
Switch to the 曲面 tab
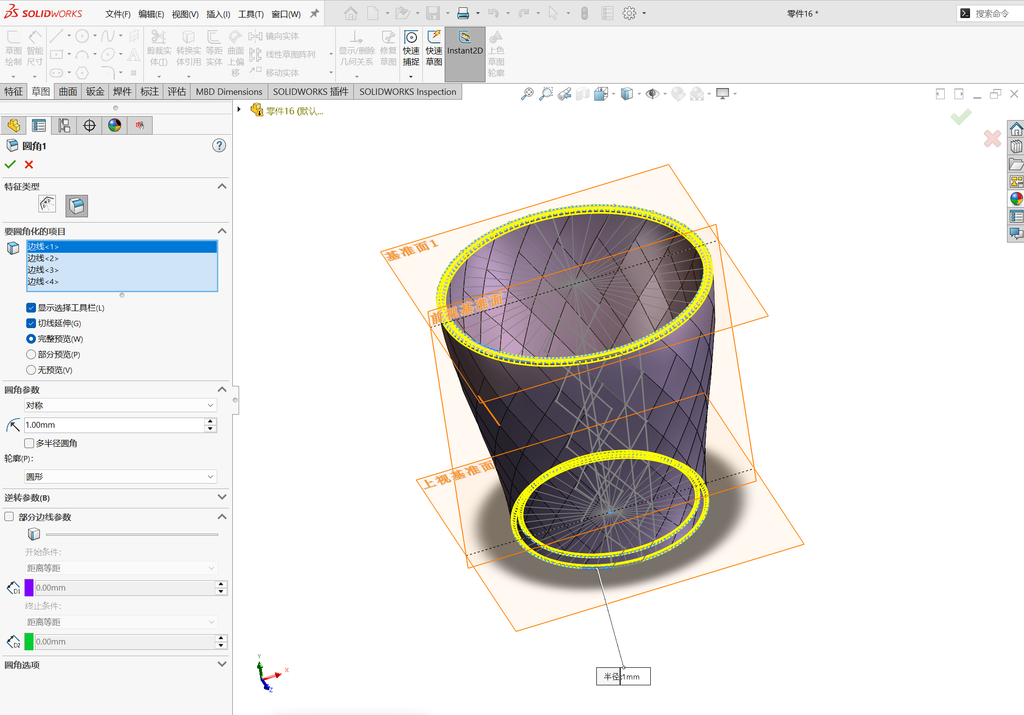(68, 92)
